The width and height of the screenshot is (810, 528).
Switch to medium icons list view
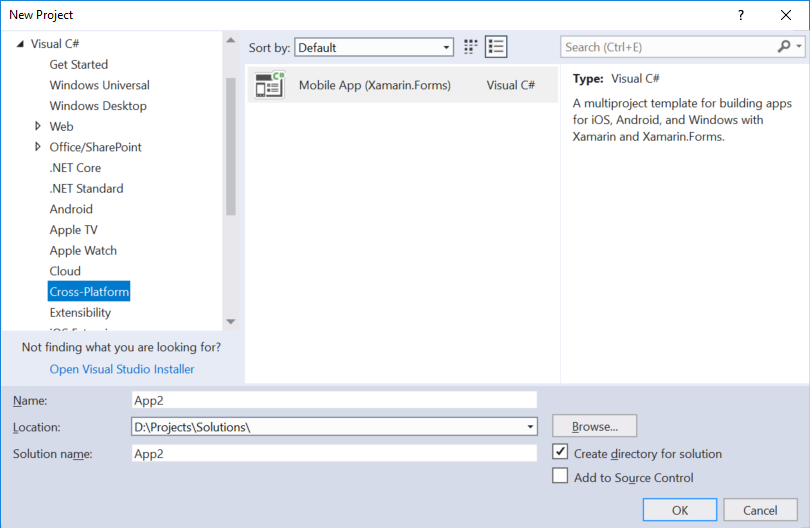click(x=496, y=47)
